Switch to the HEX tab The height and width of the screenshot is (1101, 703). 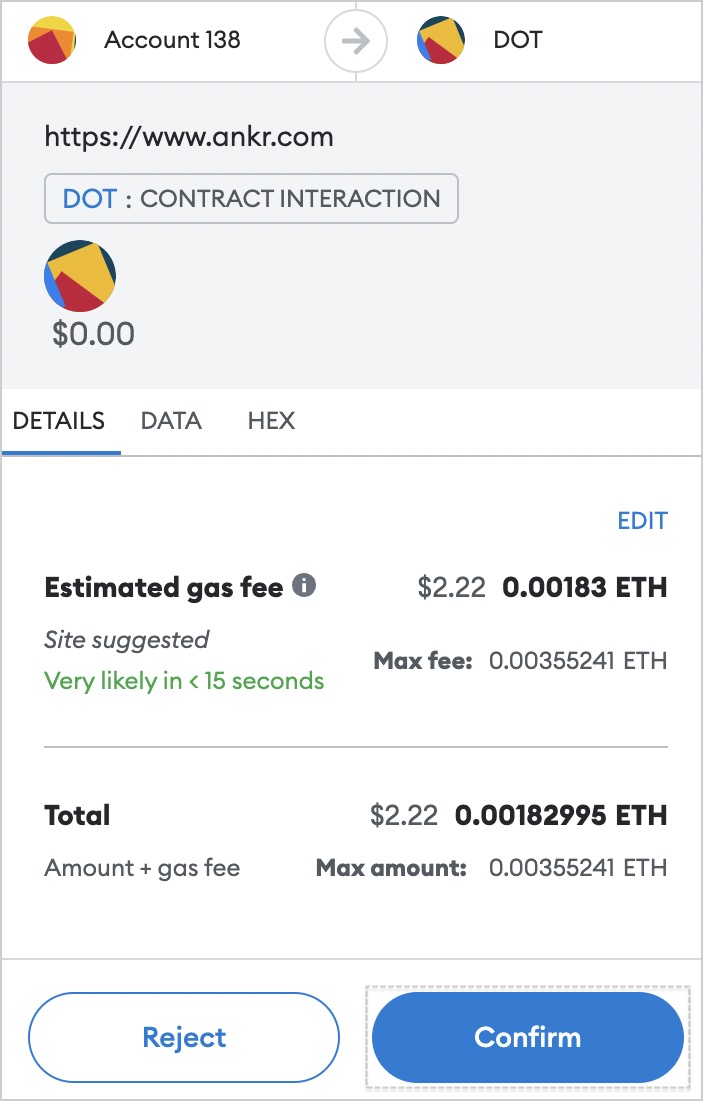click(271, 421)
